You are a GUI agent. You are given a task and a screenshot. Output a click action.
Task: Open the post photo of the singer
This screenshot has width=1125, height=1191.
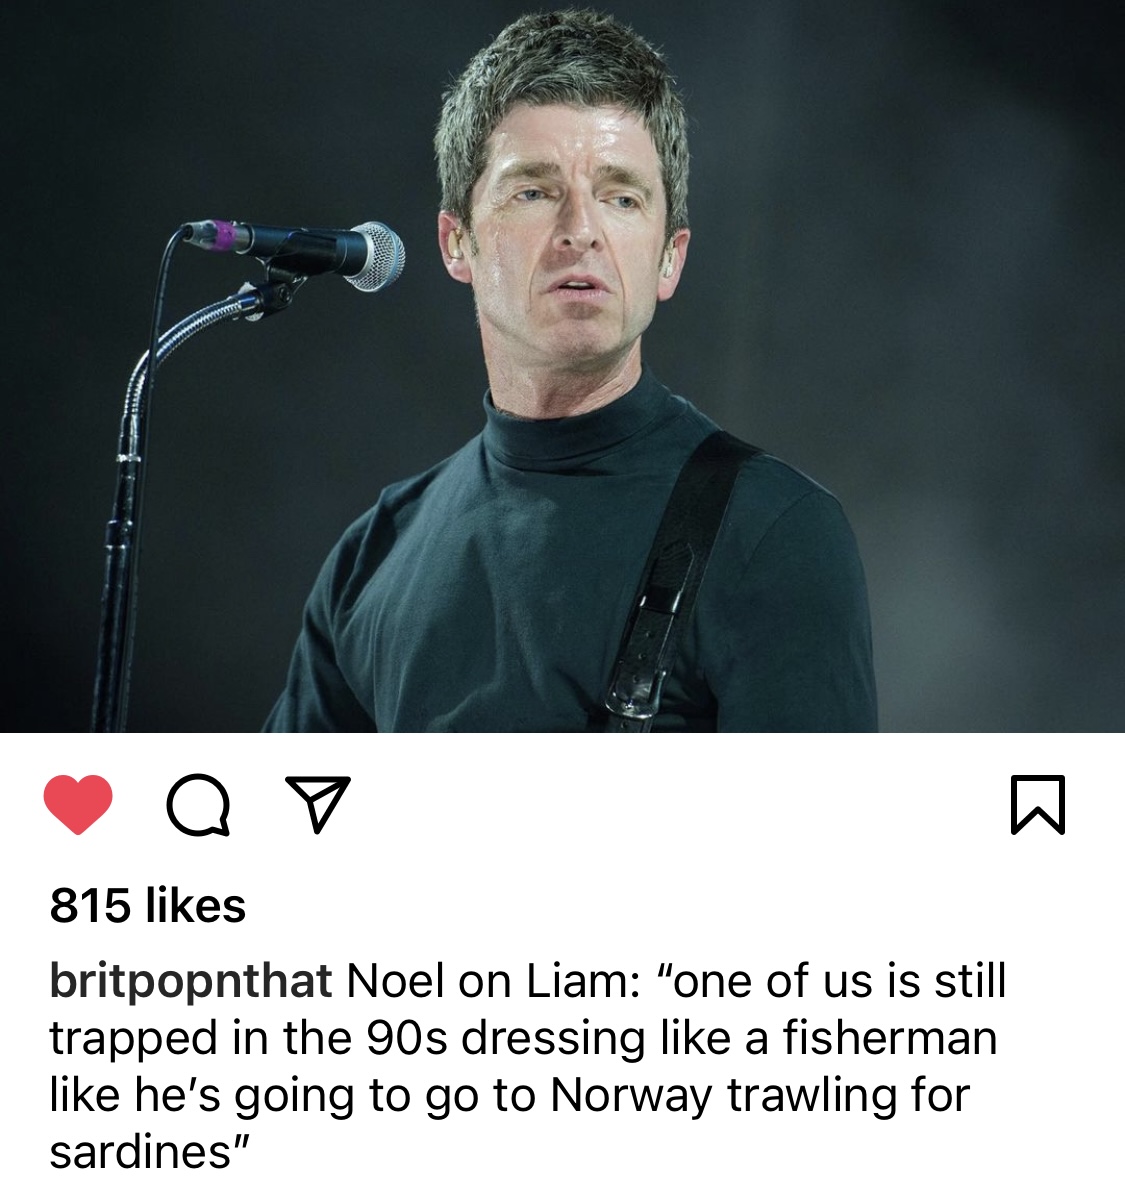562,366
